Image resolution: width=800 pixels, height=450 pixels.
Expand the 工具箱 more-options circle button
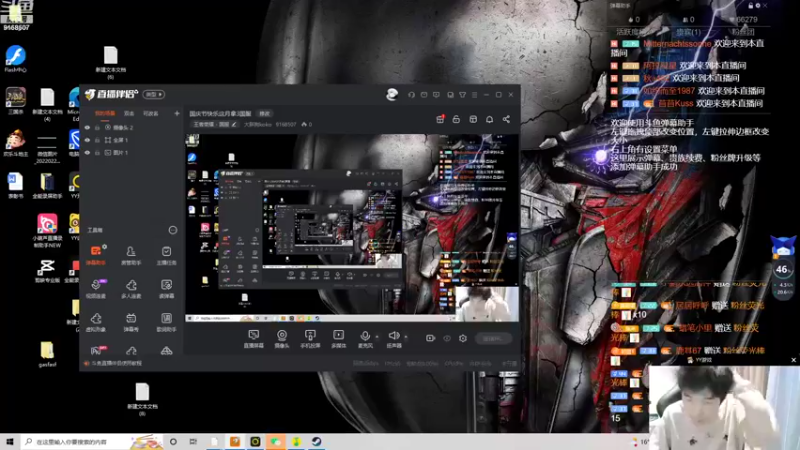(173, 230)
